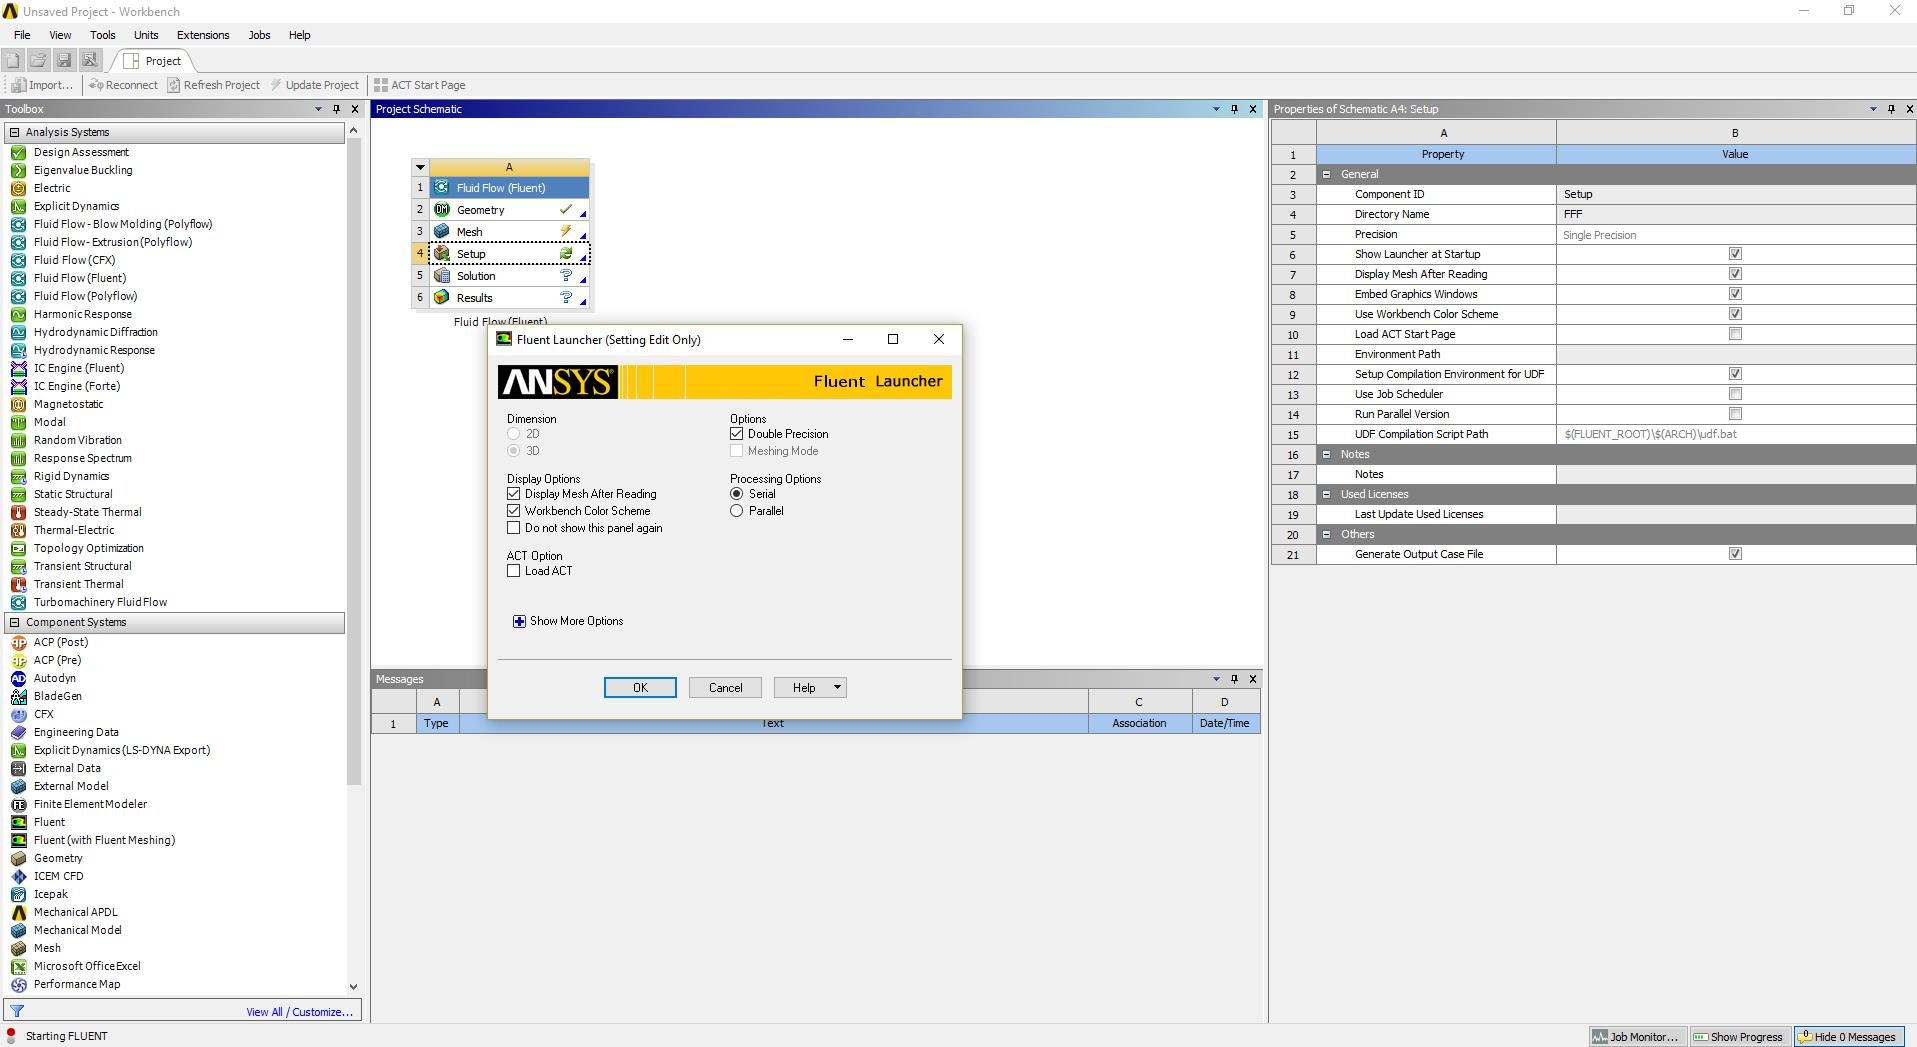Collapse the Analysis Systems toolbox group

[14, 132]
